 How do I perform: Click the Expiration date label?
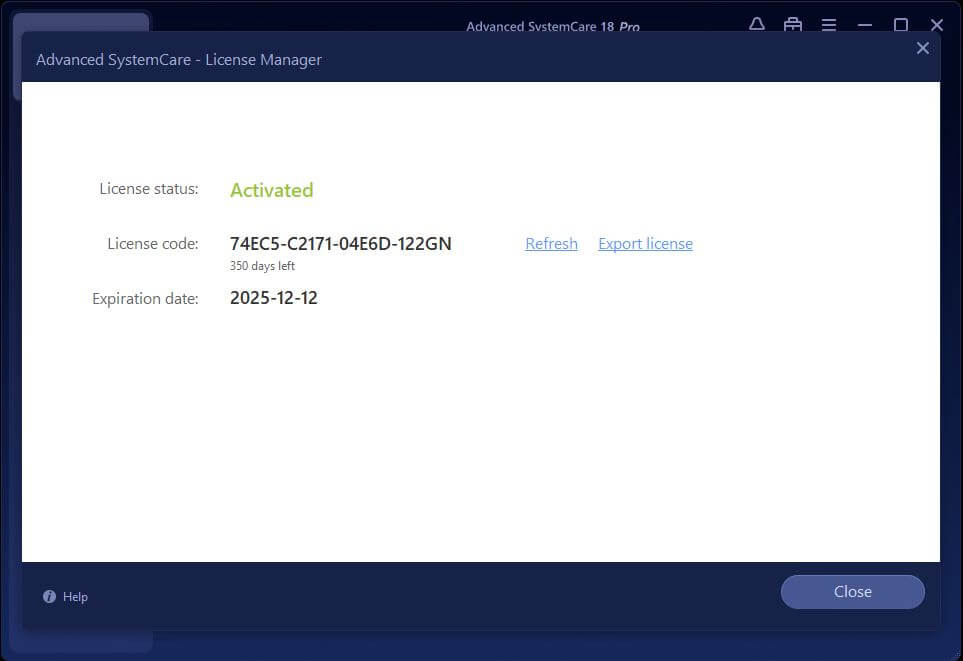(145, 299)
